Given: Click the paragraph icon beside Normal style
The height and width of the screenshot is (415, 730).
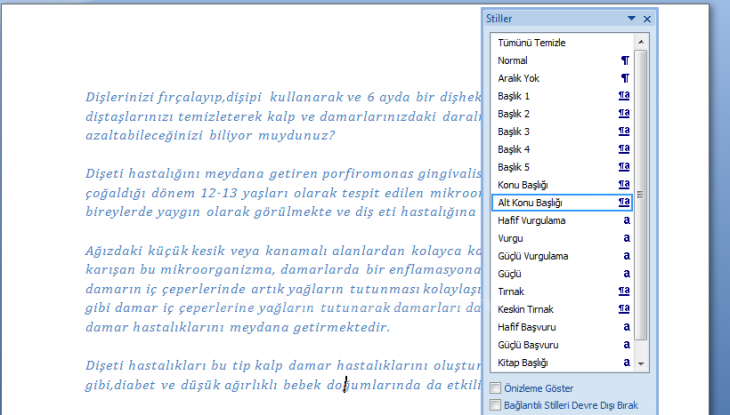Looking at the screenshot, I should click(625, 61).
